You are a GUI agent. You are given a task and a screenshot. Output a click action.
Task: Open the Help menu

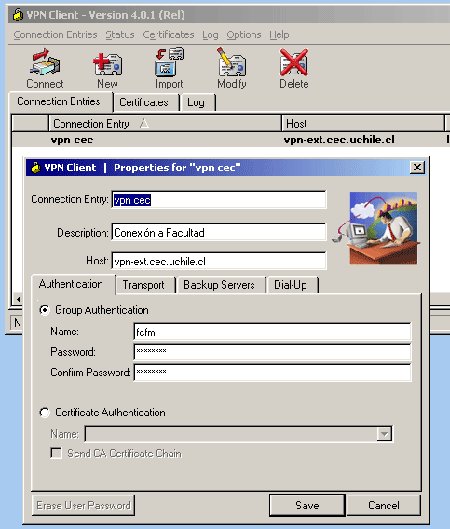click(279, 35)
